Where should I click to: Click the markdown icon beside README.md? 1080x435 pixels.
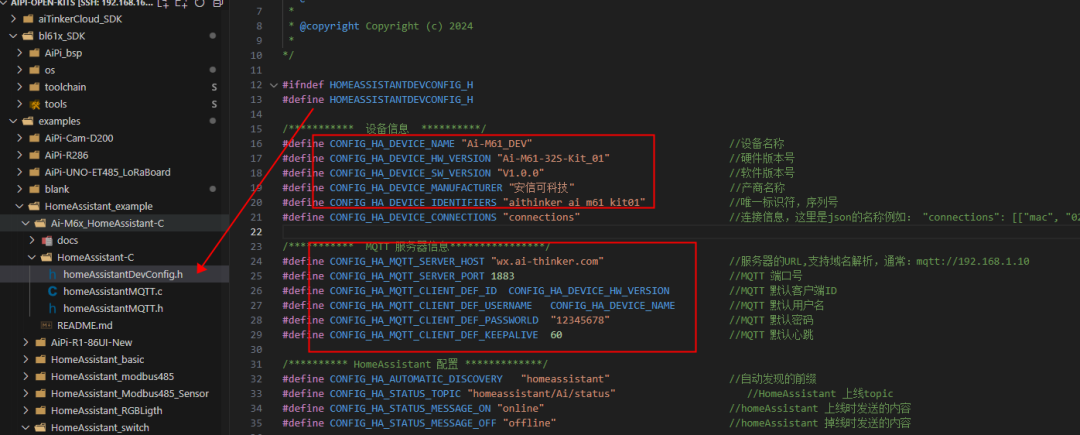tap(47, 325)
